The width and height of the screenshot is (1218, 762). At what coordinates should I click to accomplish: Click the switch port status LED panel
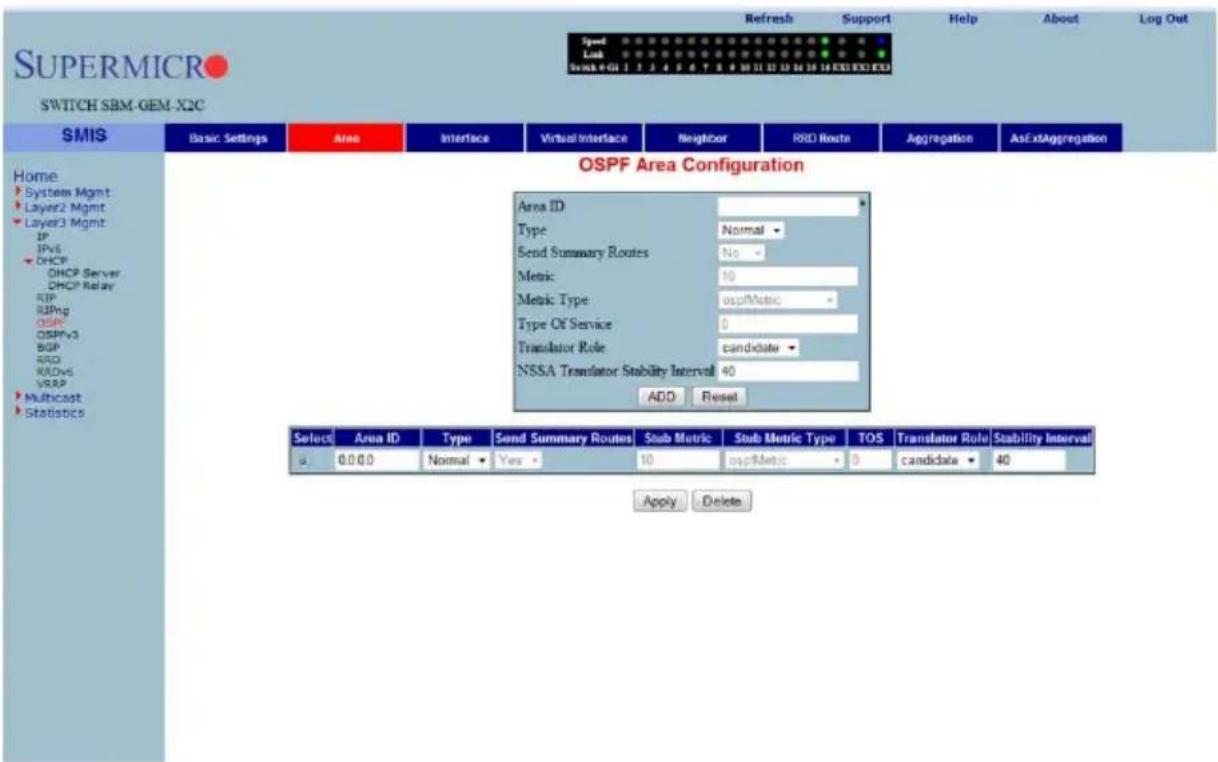(x=728, y=54)
